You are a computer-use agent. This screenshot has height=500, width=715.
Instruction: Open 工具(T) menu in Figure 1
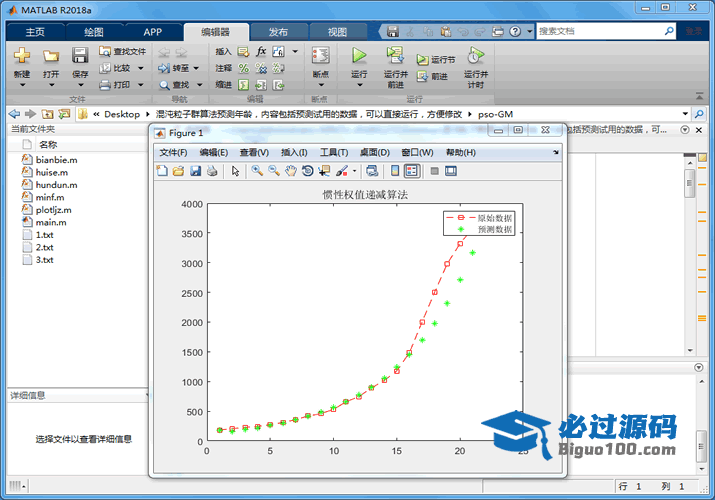pos(334,152)
